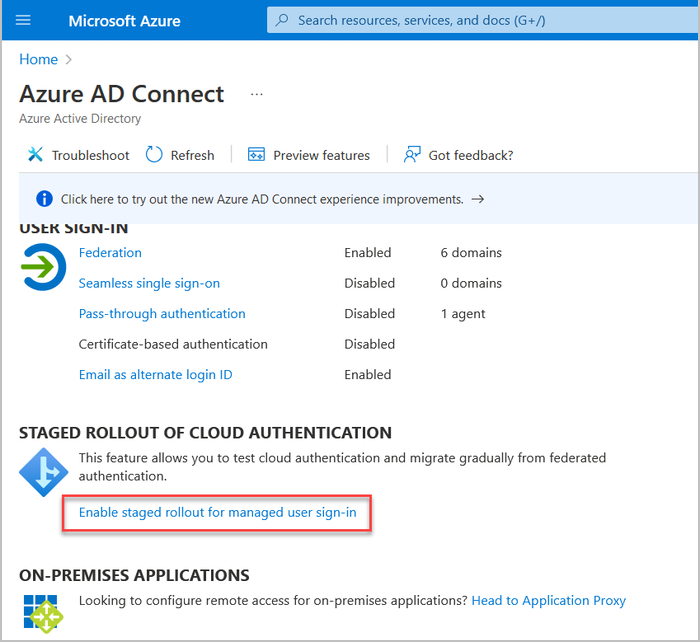Image resolution: width=700 pixels, height=642 pixels.
Task: Select '1 agent' value
Action: point(462,314)
